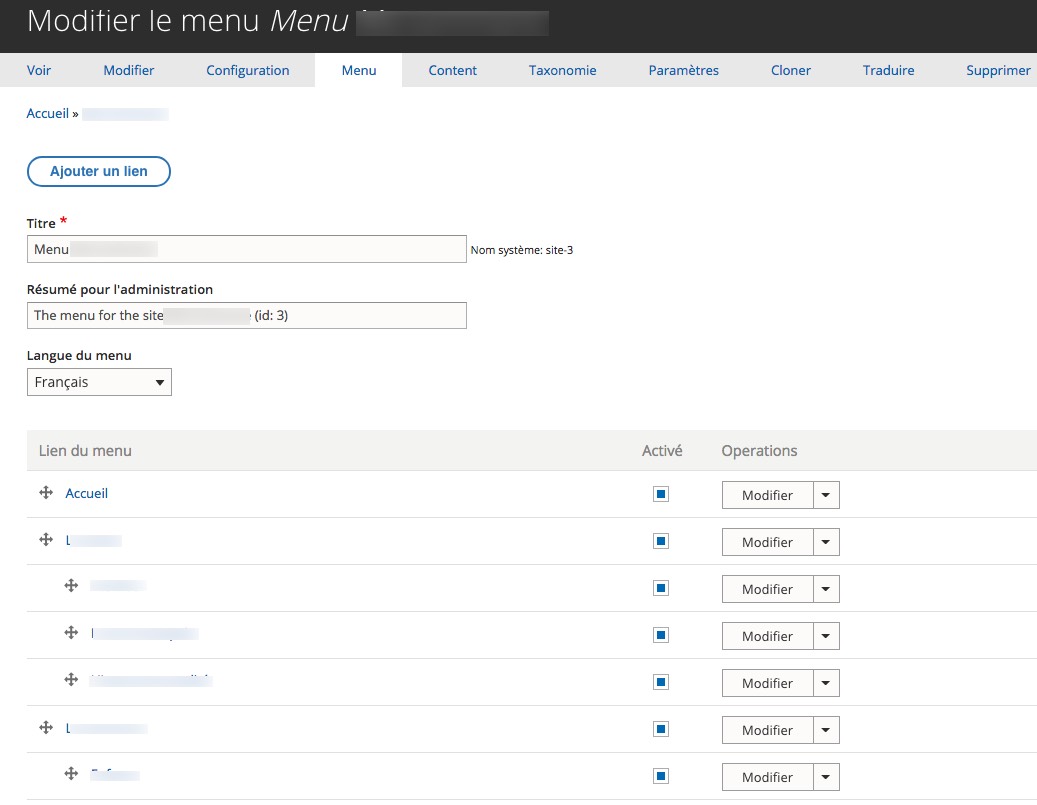Switch to the Voir tab

(39, 70)
